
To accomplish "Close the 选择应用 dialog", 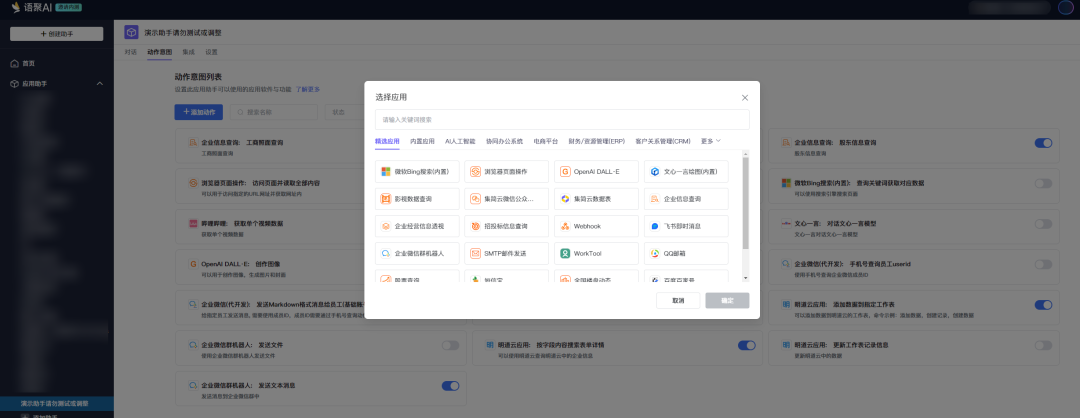I will (x=745, y=98).
